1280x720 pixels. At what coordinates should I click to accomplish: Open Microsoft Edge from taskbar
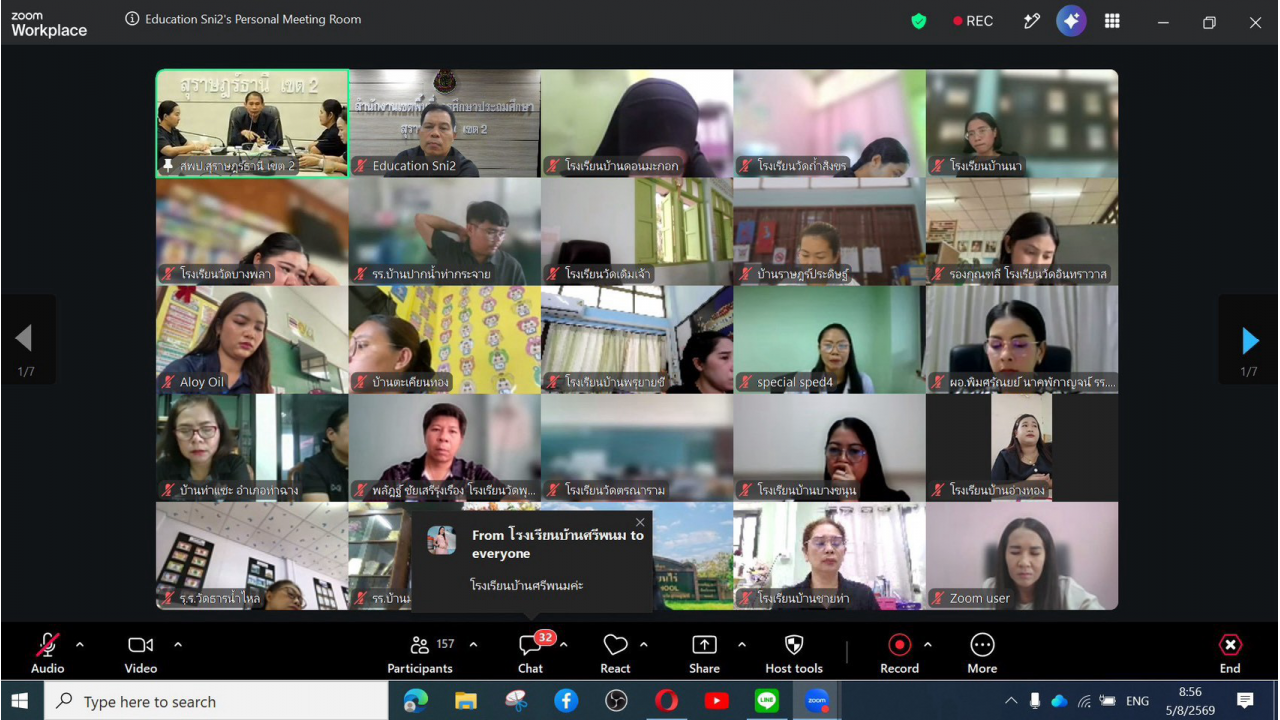coord(415,701)
